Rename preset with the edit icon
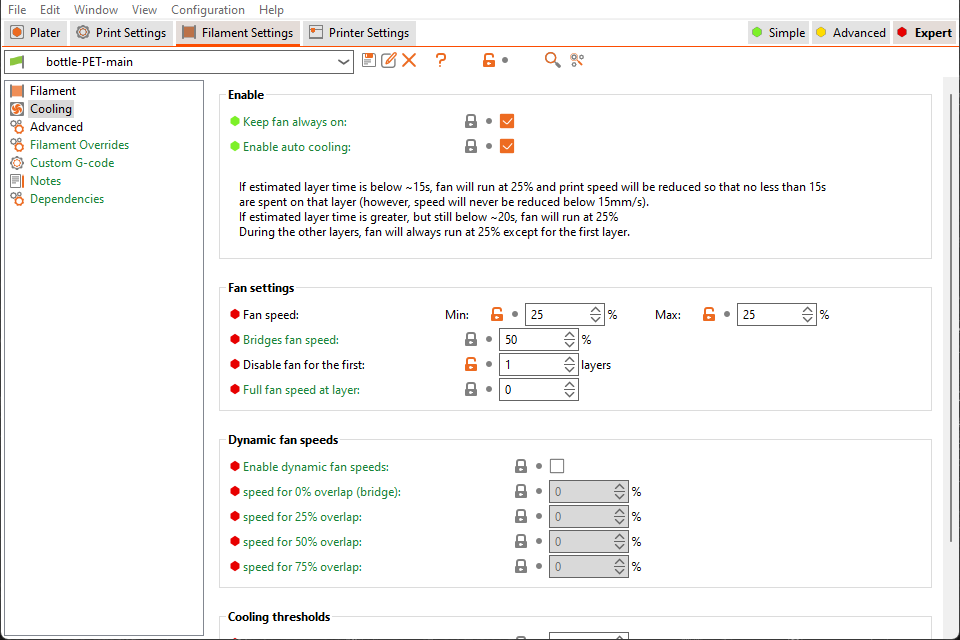Screen dimensions: 960x640 (389, 60)
